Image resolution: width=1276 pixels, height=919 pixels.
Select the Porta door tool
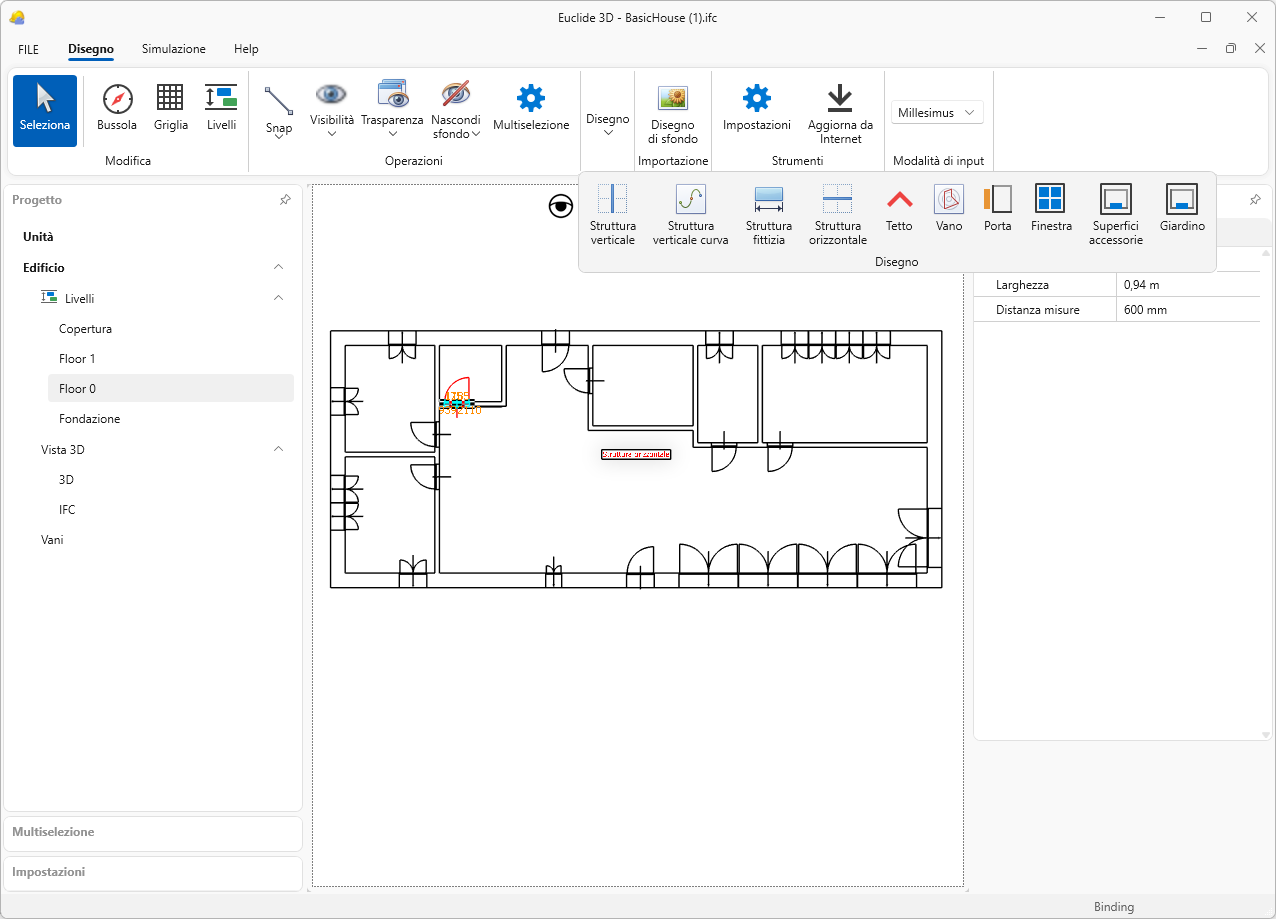[997, 209]
